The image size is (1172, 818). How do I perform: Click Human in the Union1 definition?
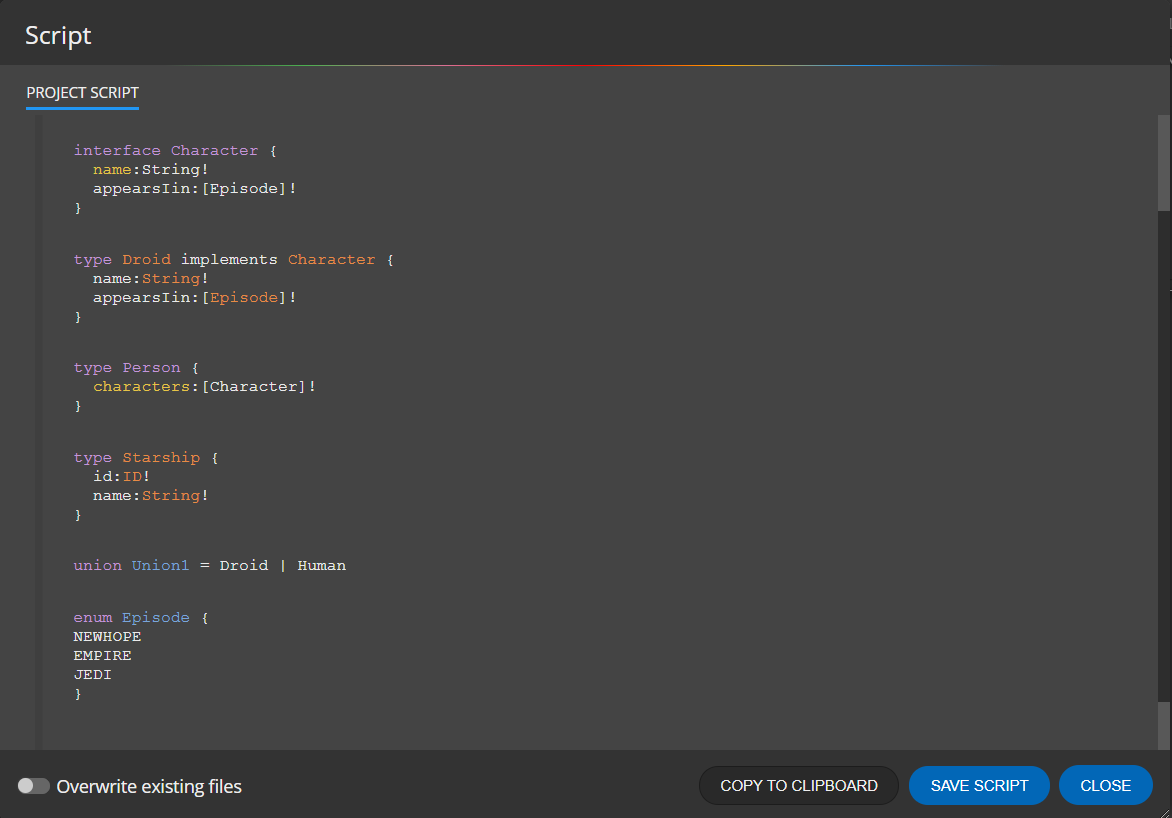321,565
